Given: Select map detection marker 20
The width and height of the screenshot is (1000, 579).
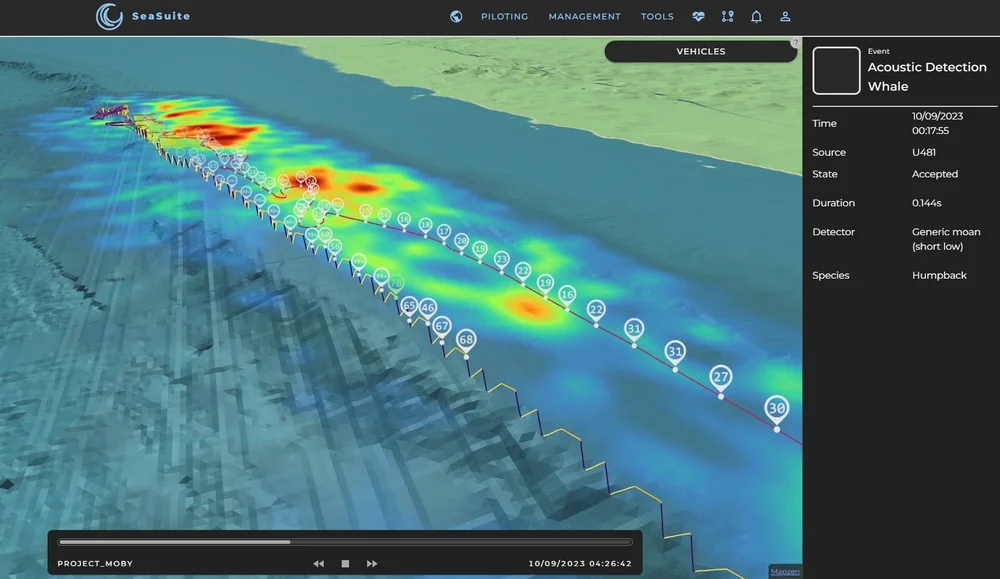Looking at the screenshot, I should pos(461,241).
